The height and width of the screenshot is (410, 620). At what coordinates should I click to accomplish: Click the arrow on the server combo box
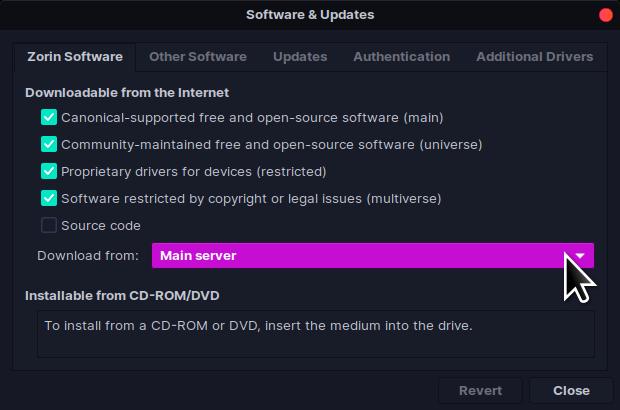point(579,255)
